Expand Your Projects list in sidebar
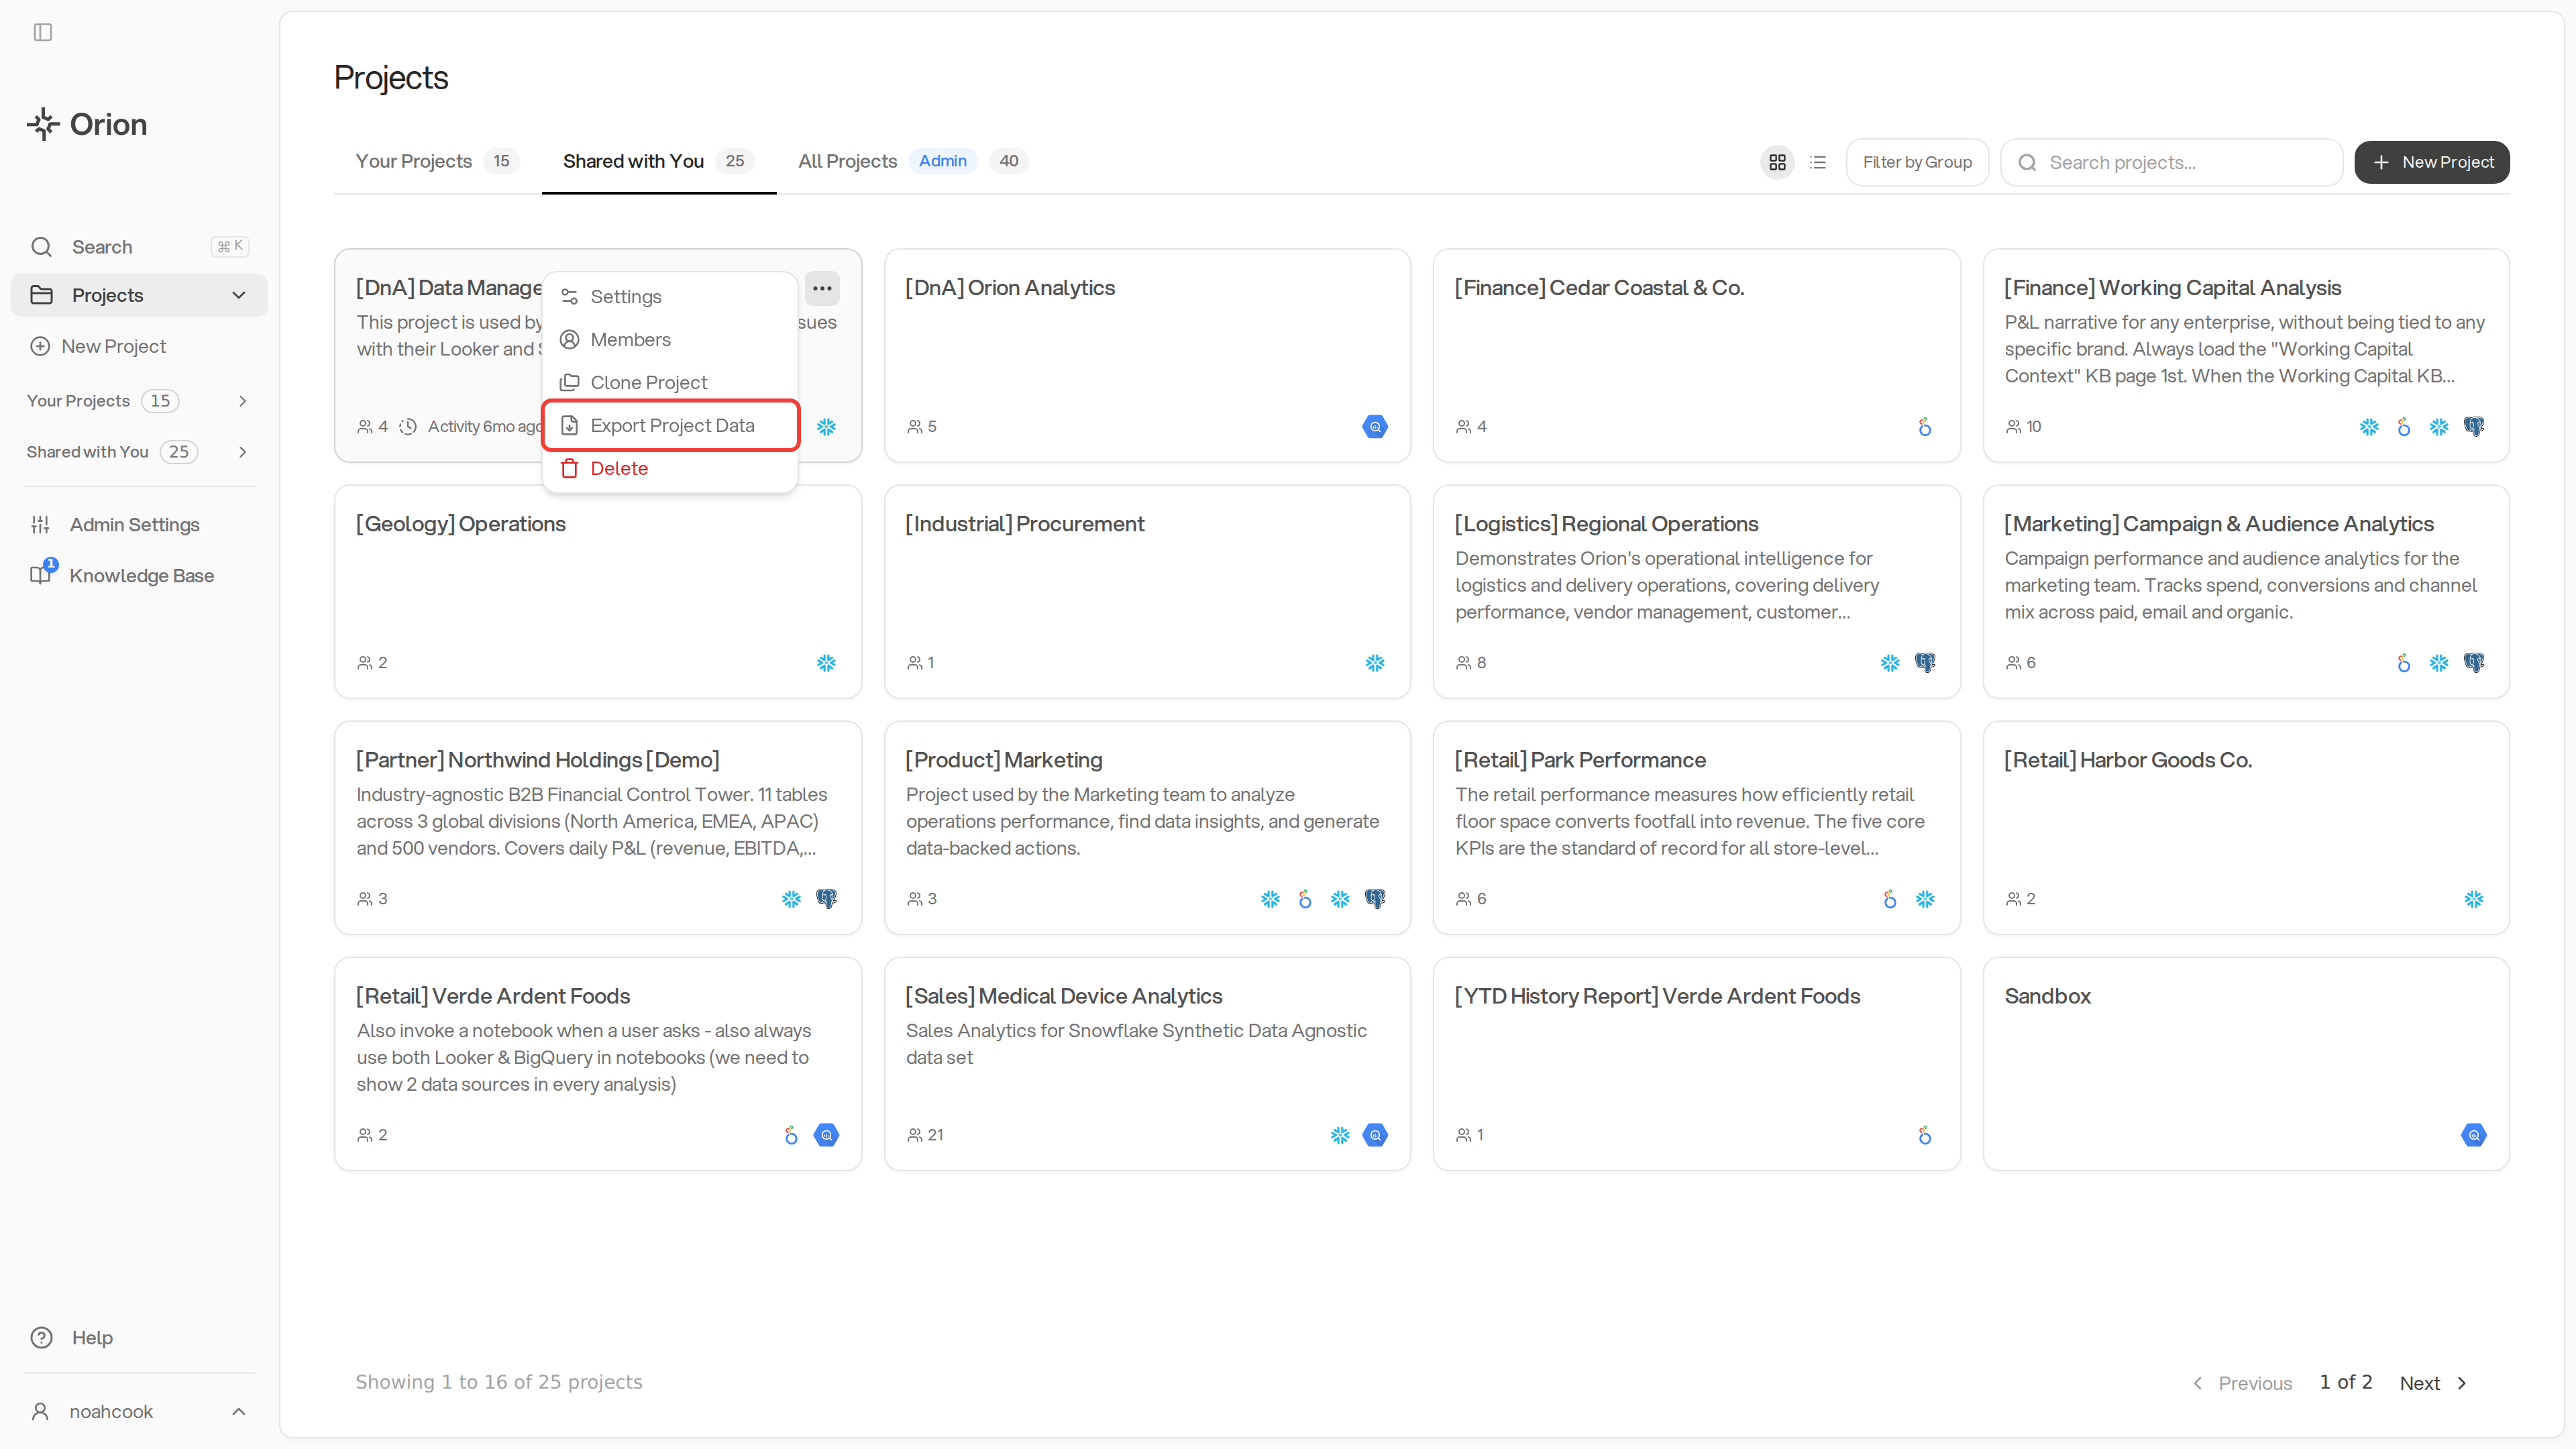This screenshot has width=2576, height=1449. pyautogui.click(x=242, y=401)
